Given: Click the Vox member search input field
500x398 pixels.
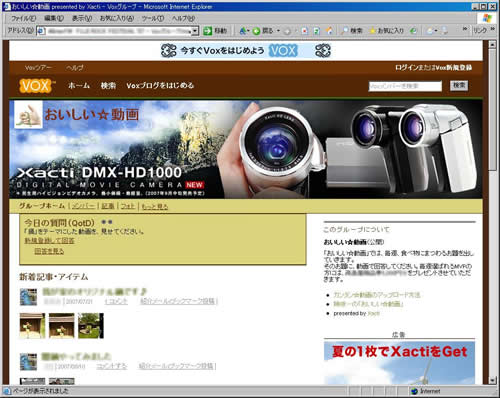Looking at the screenshot, I should coord(405,86).
